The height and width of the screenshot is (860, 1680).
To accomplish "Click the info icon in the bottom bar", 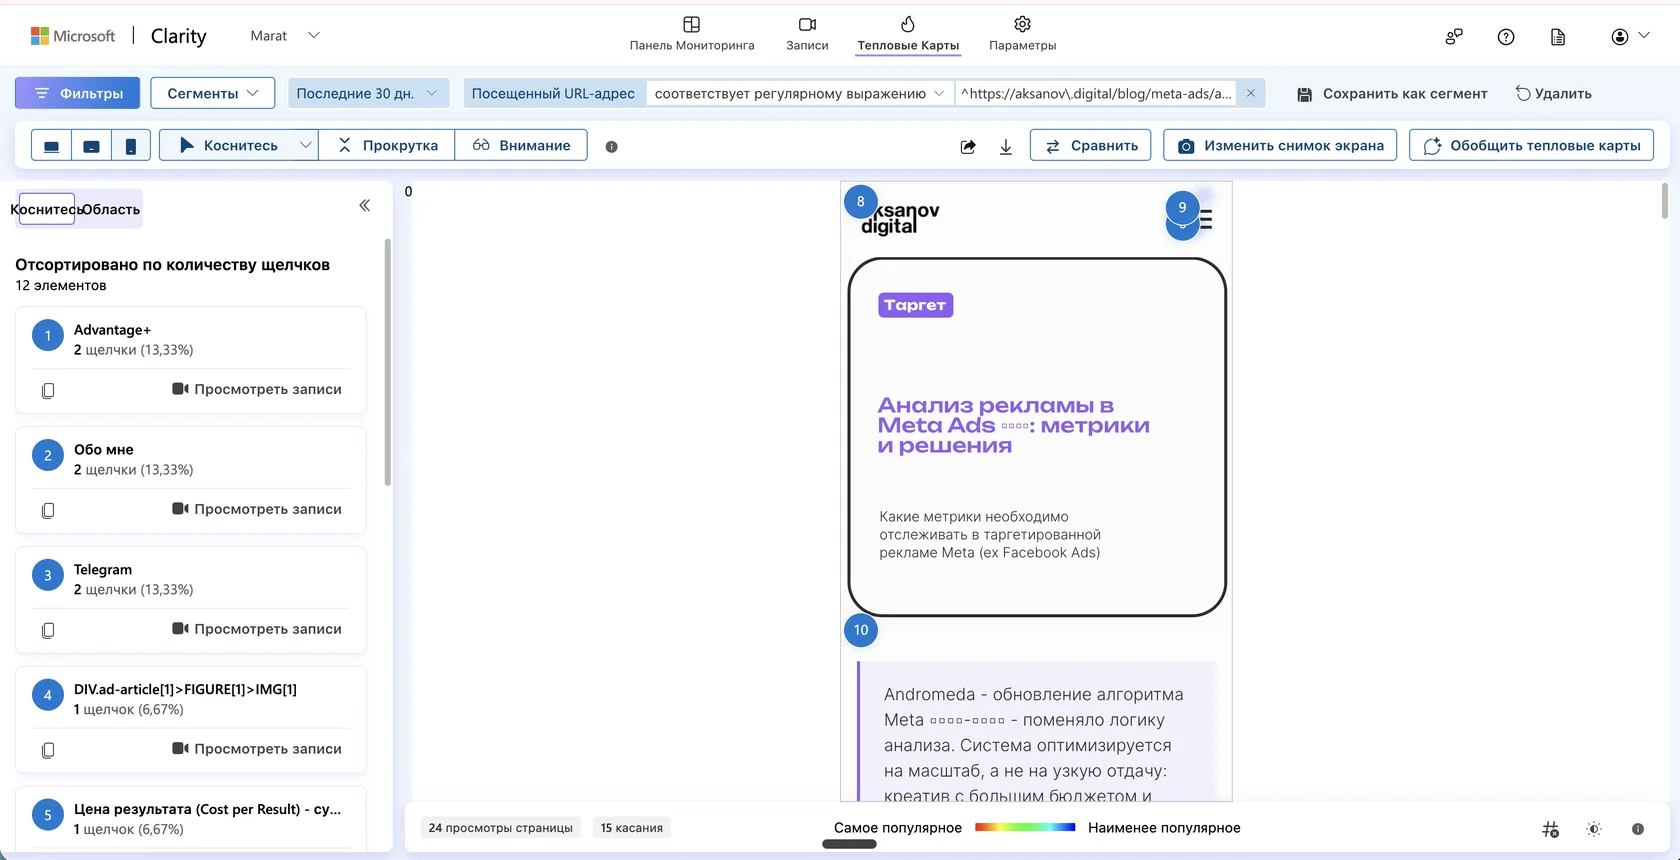I will 1638,829.
